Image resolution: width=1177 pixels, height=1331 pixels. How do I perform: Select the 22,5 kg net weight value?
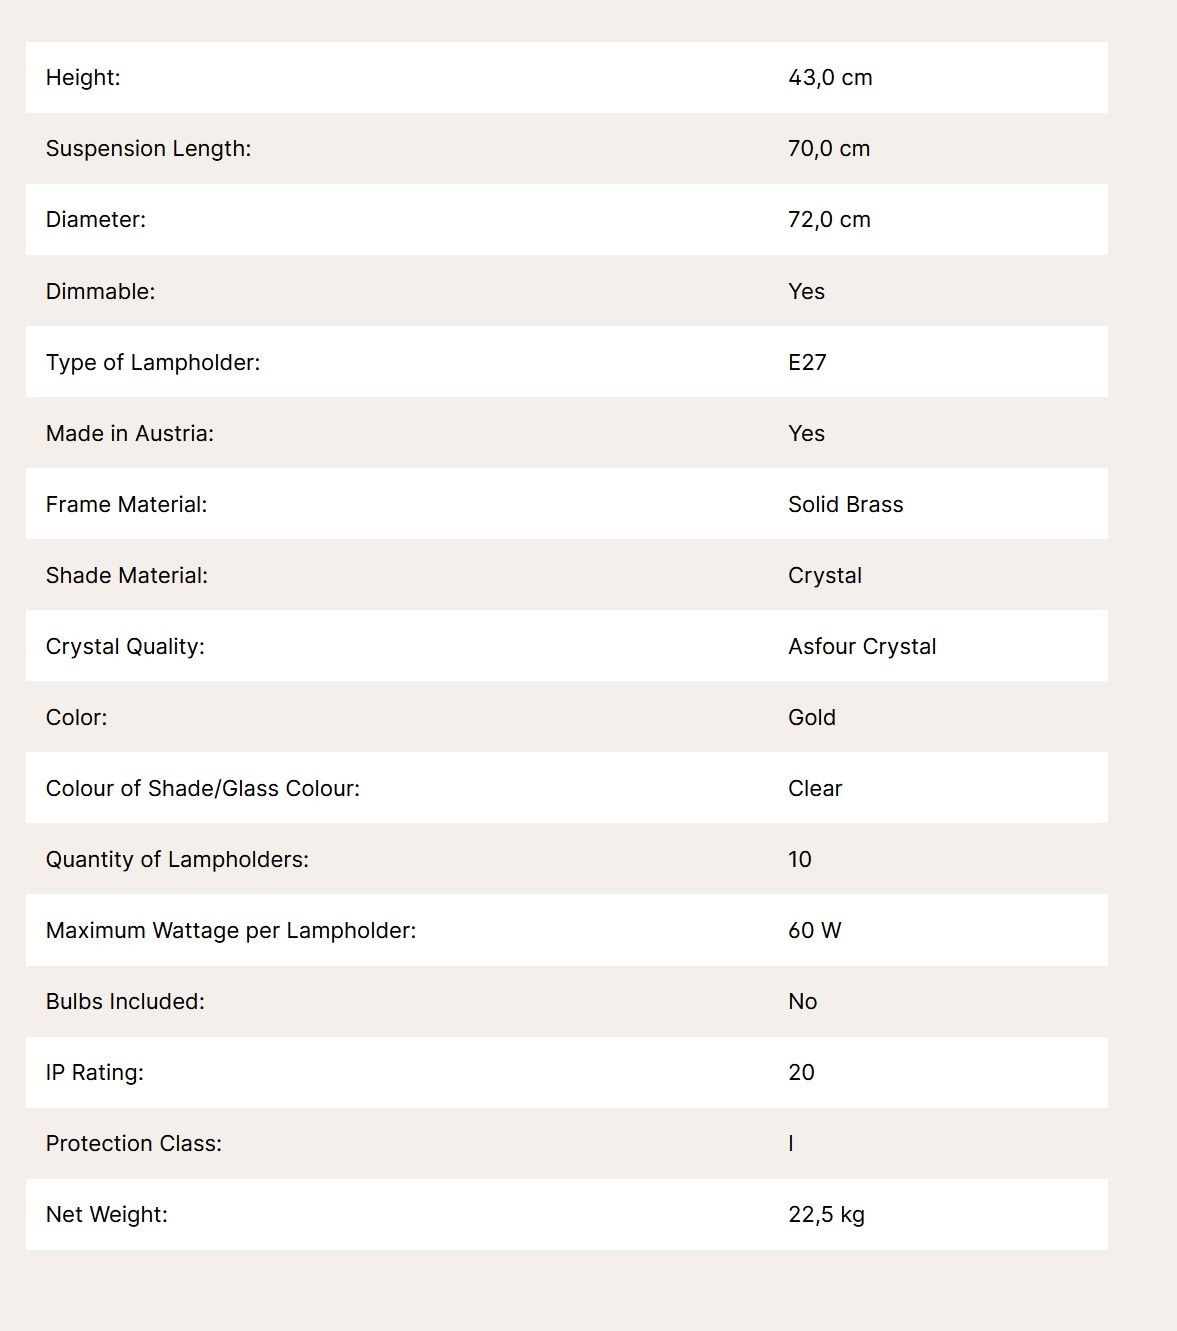coord(826,1214)
